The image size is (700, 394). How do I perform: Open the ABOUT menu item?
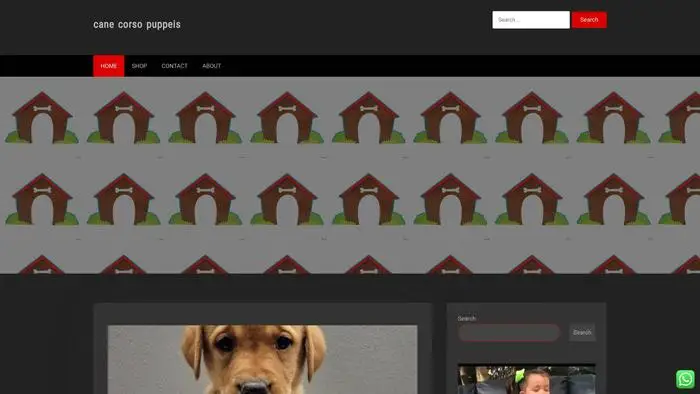click(x=212, y=66)
